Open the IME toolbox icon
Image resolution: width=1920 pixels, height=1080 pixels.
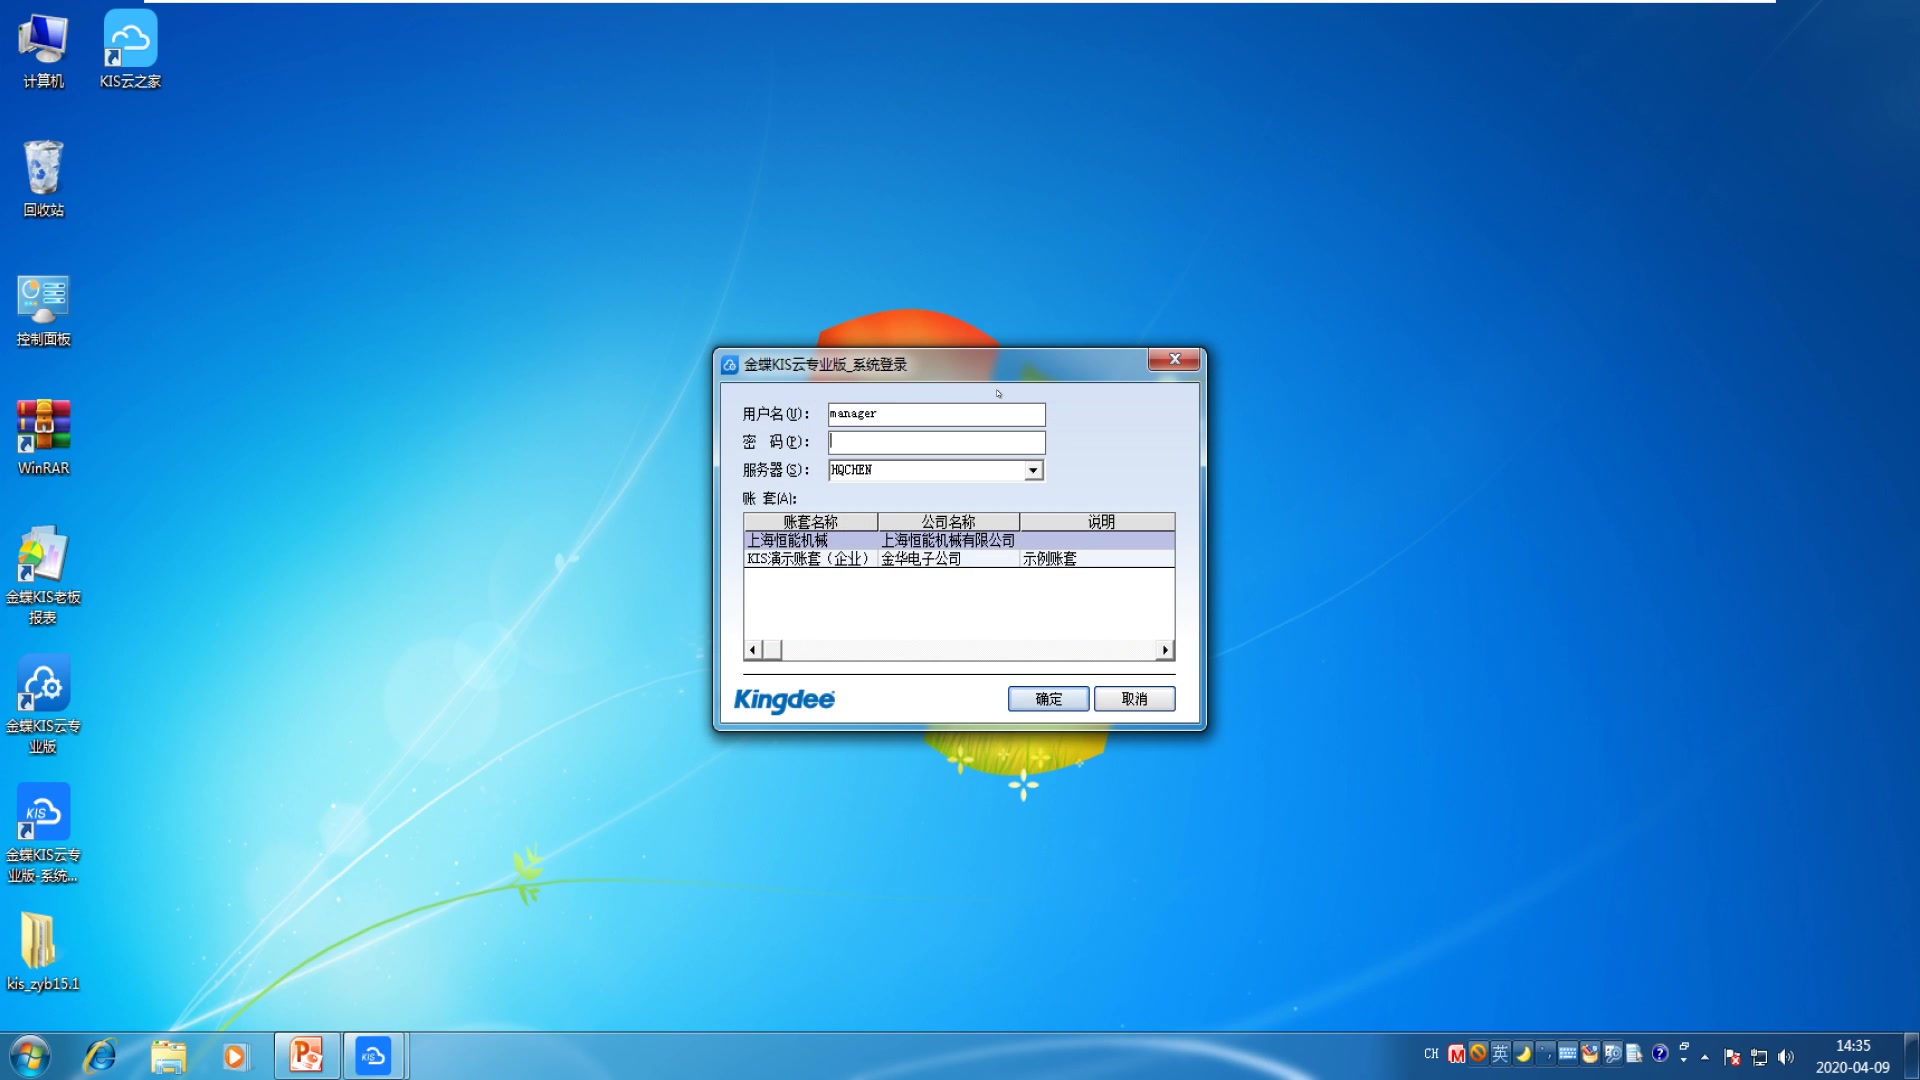pos(1589,1053)
